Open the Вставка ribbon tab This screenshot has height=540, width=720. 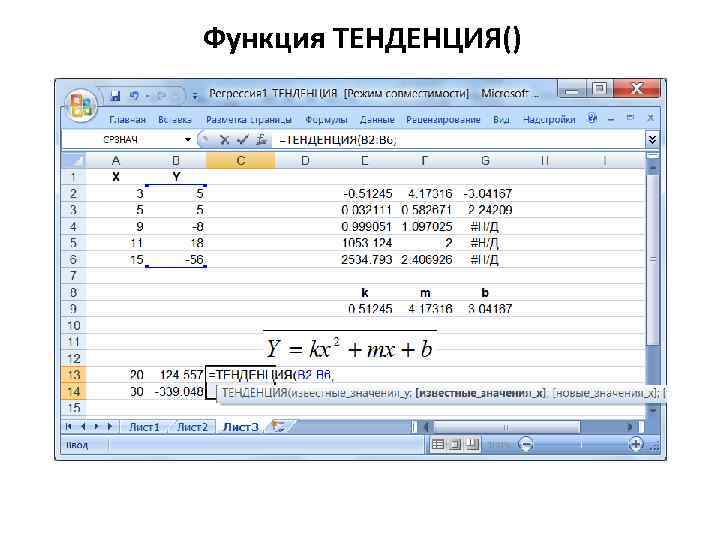click(174, 120)
